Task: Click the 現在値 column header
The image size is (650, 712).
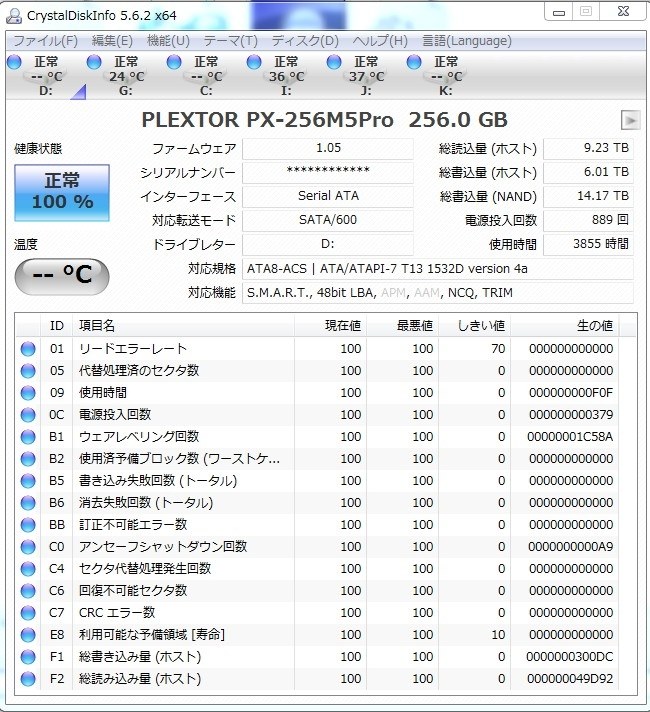Action: pyautogui.click(x=330, y=326)
